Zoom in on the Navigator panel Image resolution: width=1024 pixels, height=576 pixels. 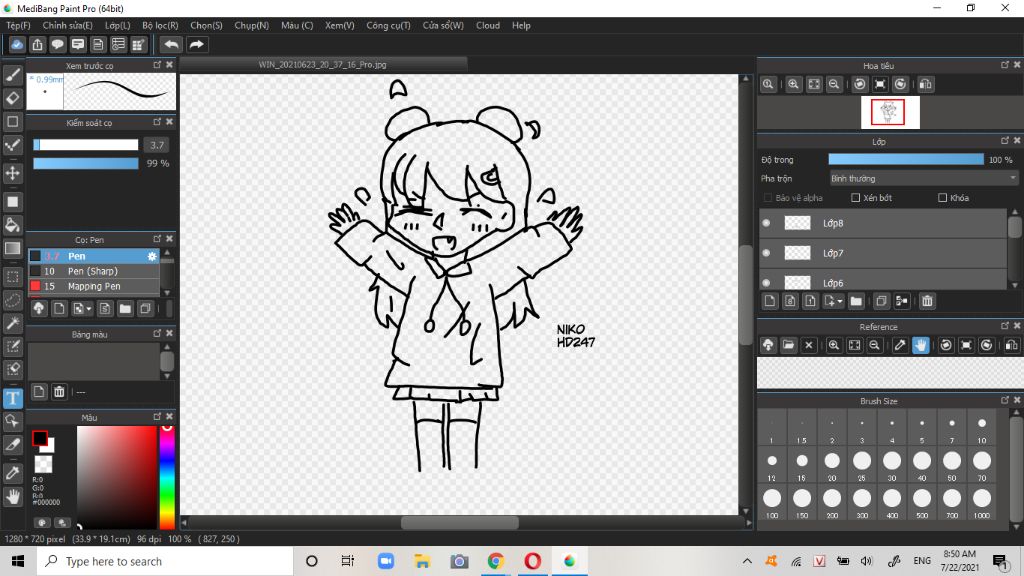point(793,84)
